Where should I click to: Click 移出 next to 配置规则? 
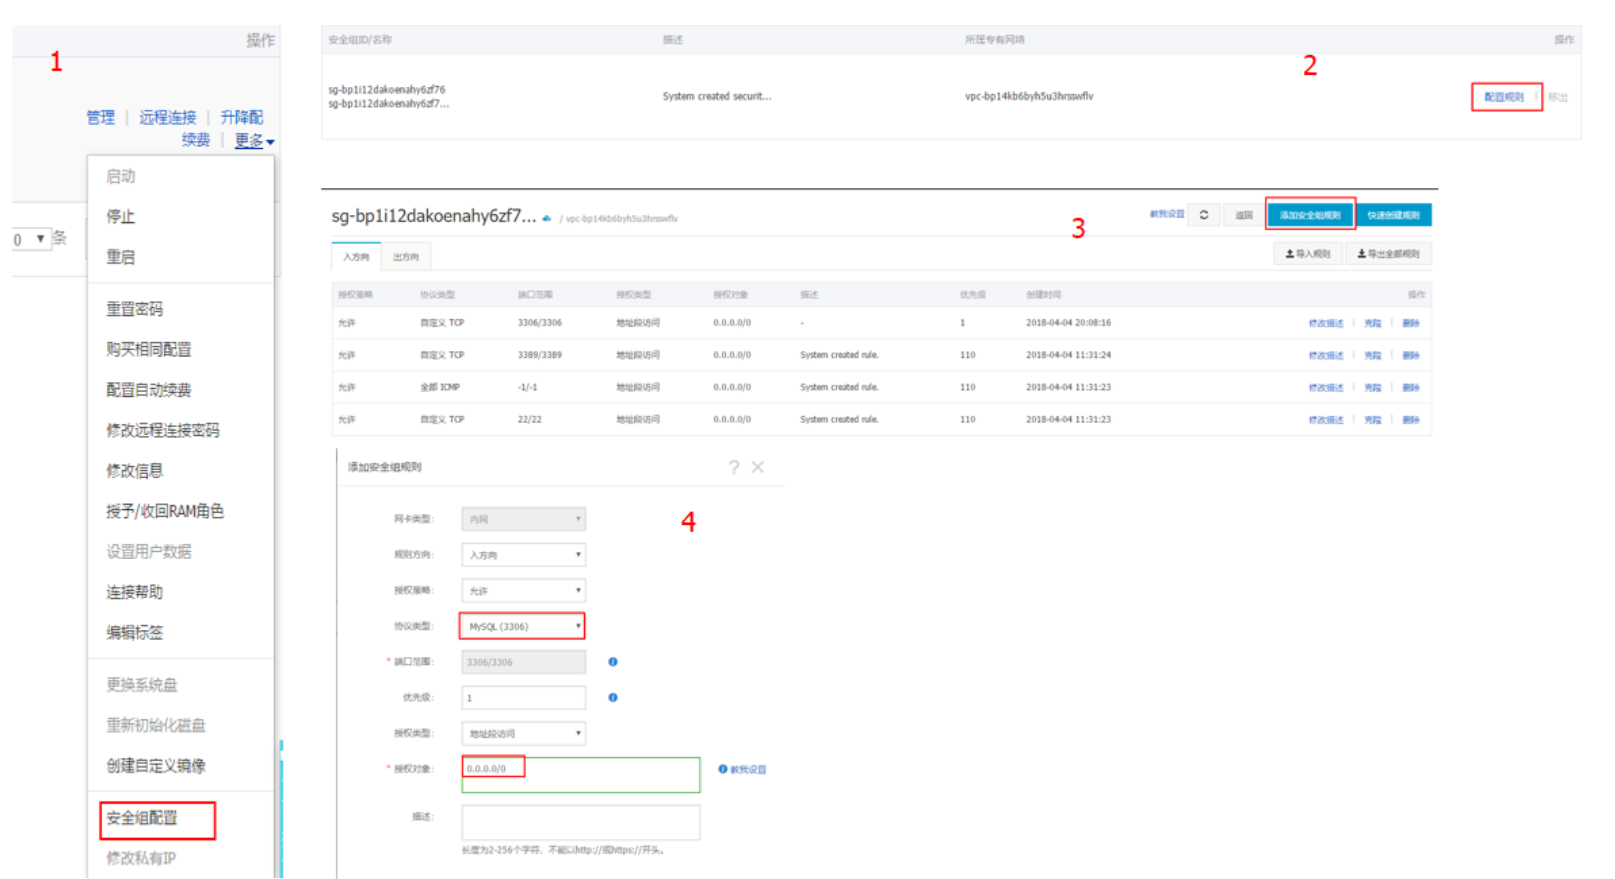1558,97
